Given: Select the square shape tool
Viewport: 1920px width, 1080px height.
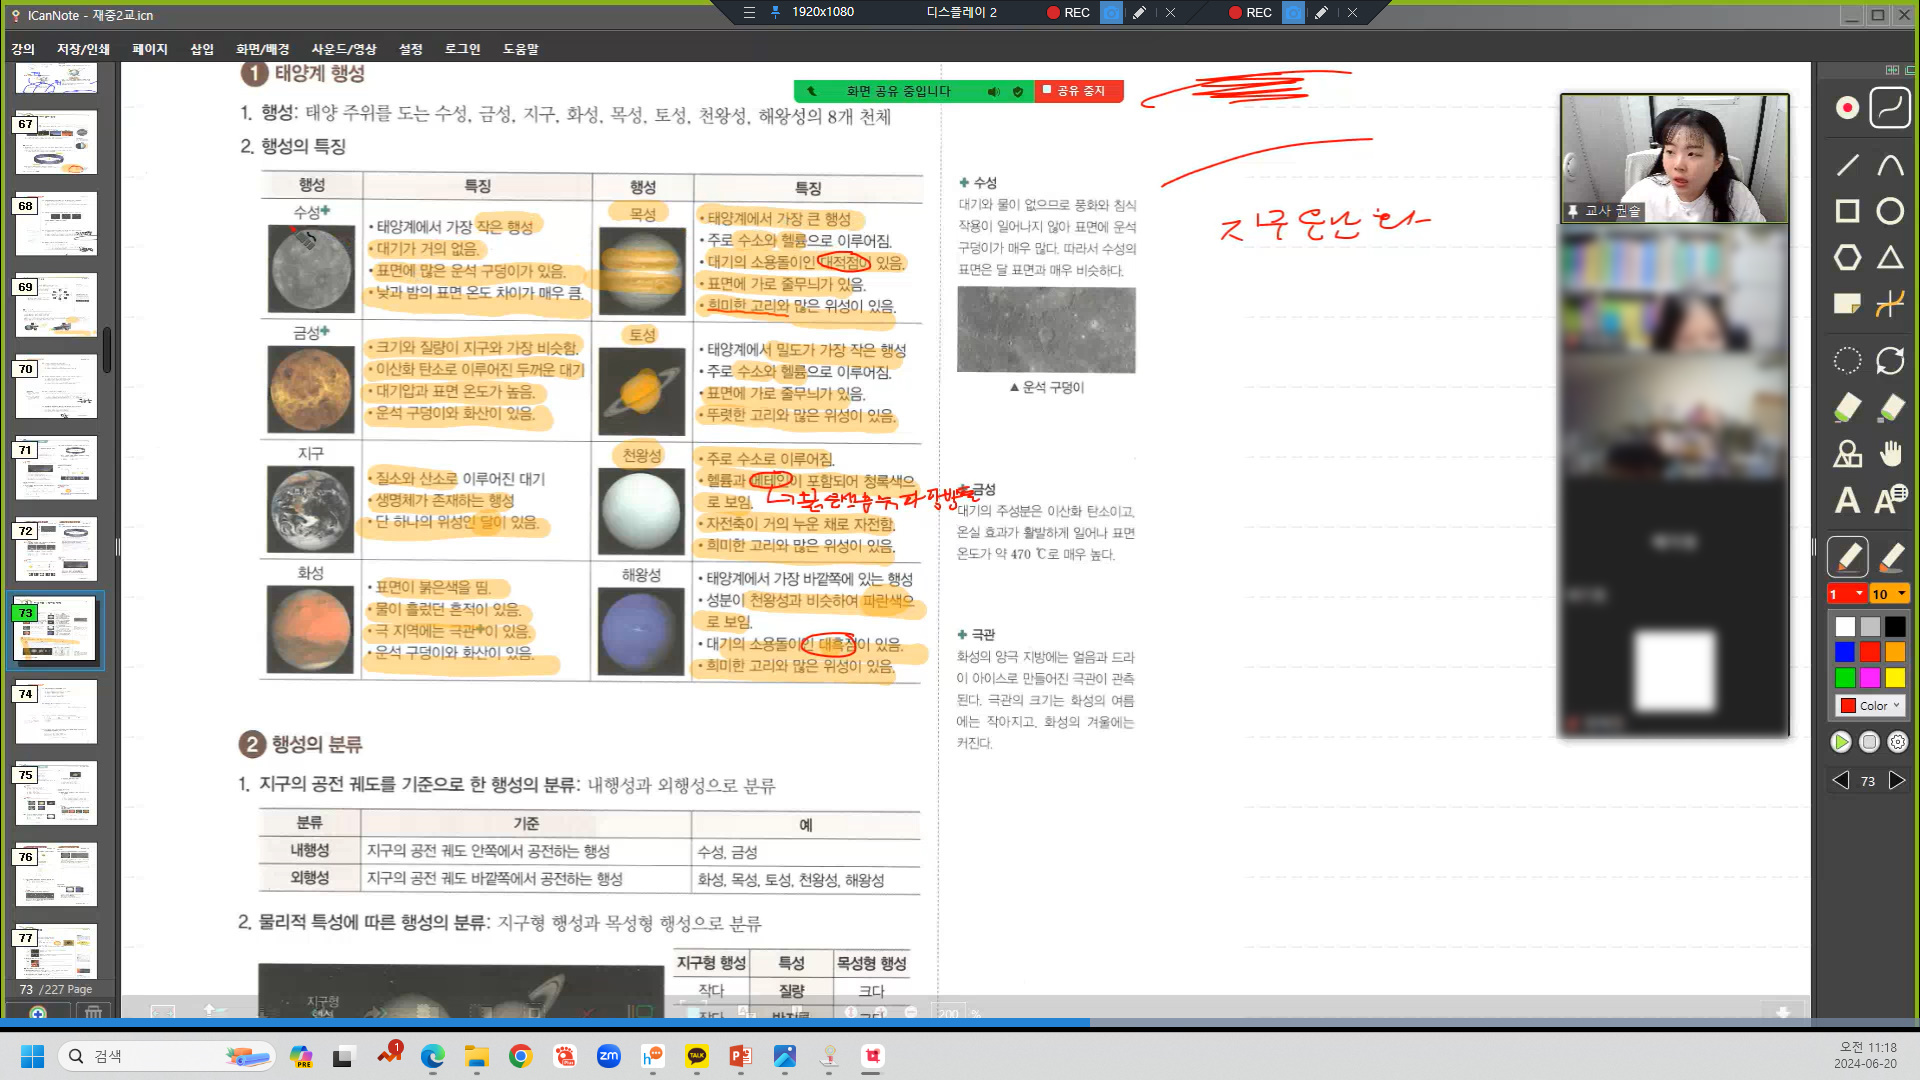Looking at the screenshot, I should (x=1847, y=211).
